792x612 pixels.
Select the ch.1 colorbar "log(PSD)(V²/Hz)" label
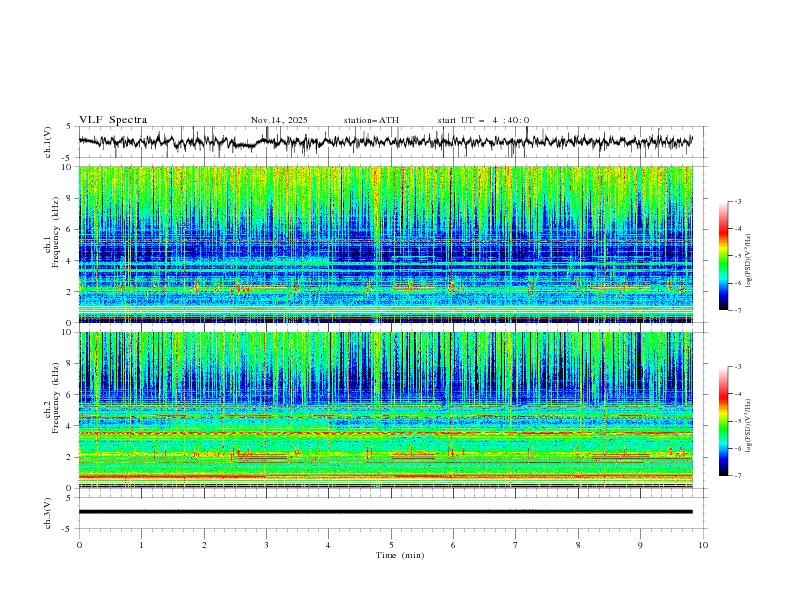748,261
